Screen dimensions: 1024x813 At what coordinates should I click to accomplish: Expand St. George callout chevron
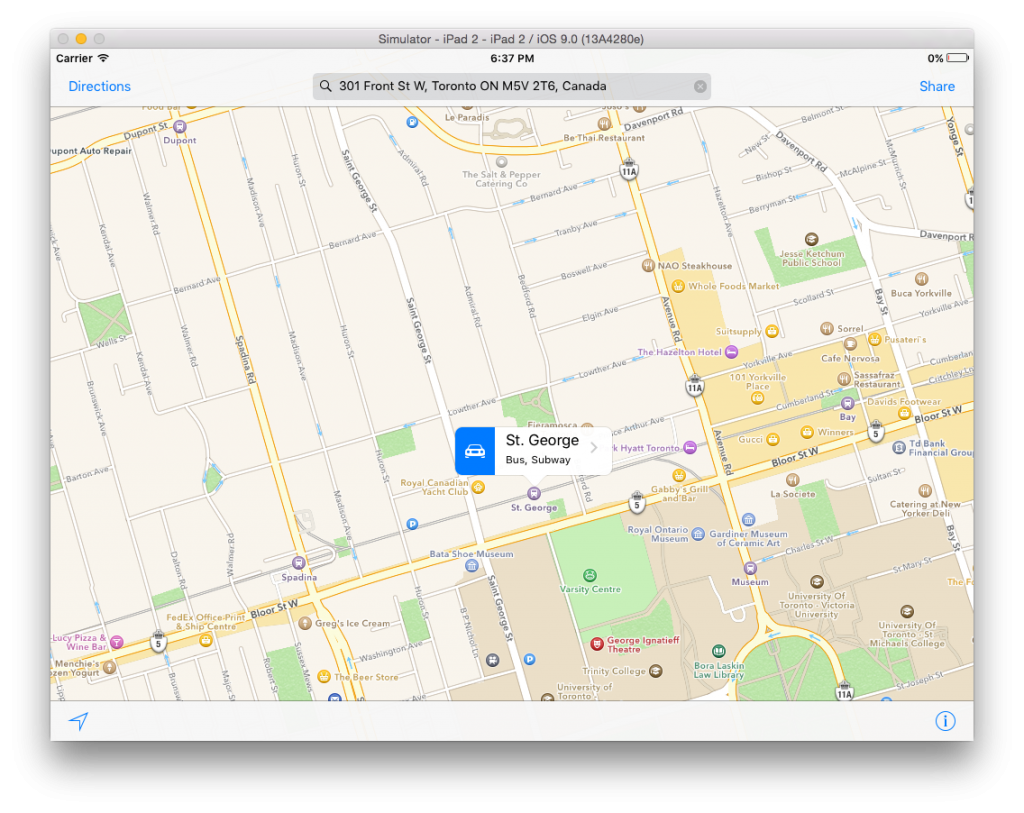coord(594,448)
